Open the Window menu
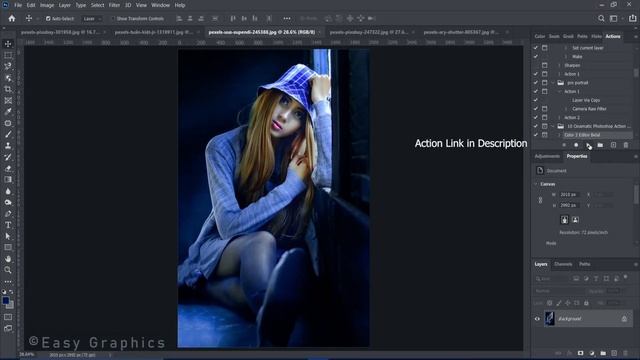 (160, 5)
